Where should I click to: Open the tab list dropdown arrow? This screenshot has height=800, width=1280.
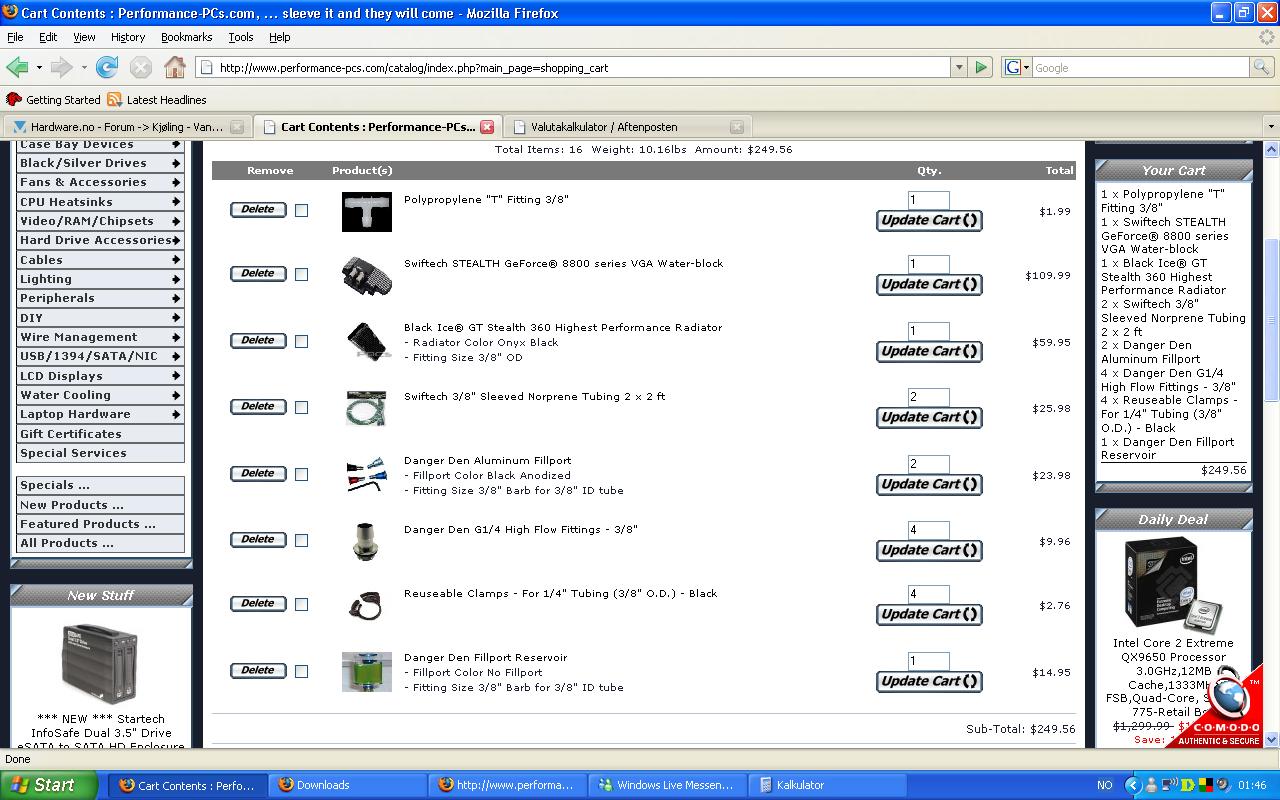click(x=1271, y=127)
